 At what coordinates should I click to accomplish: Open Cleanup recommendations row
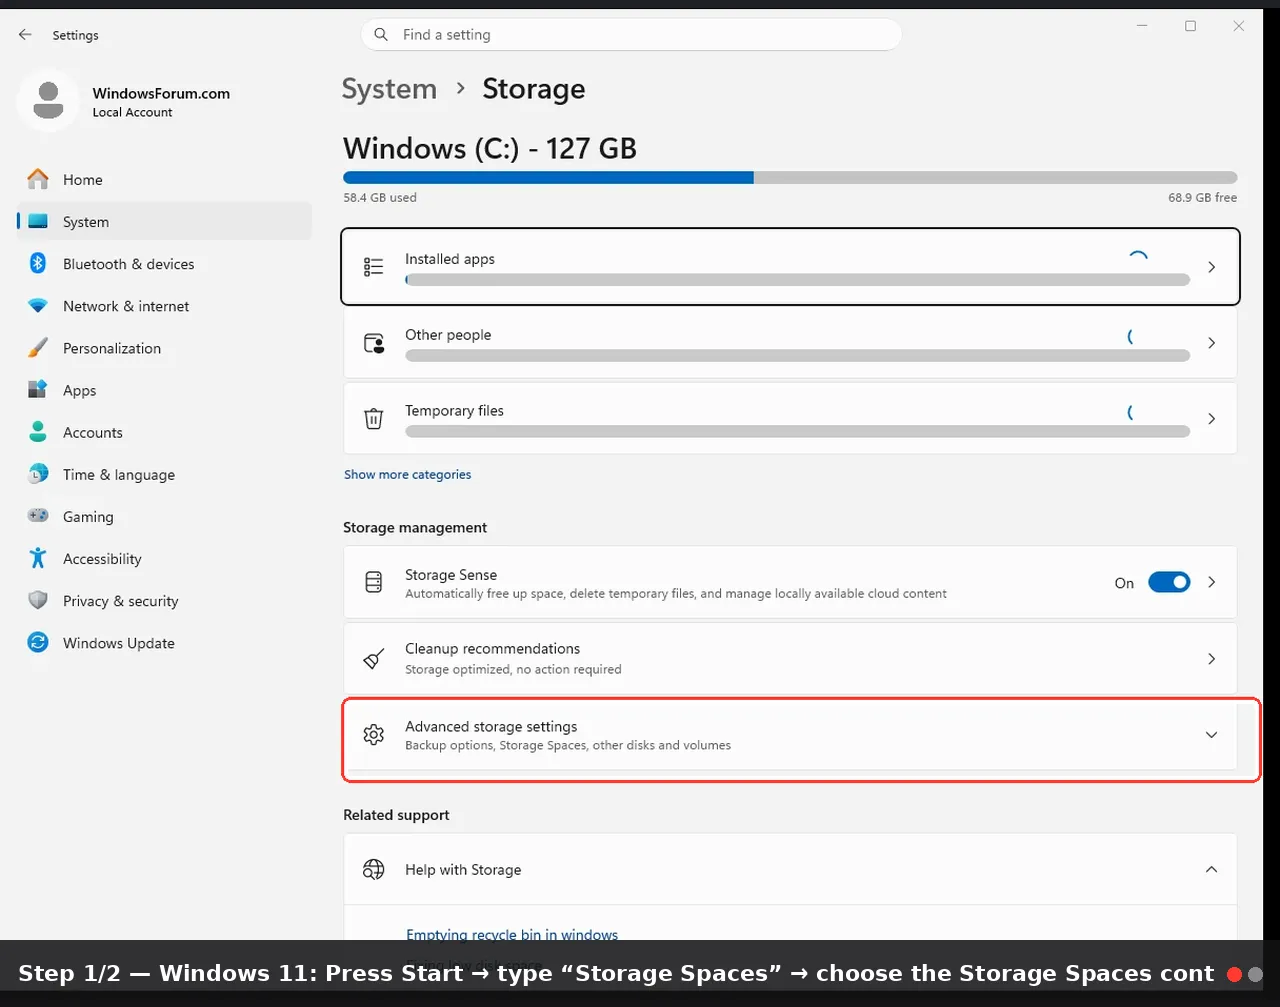[790, 659]
